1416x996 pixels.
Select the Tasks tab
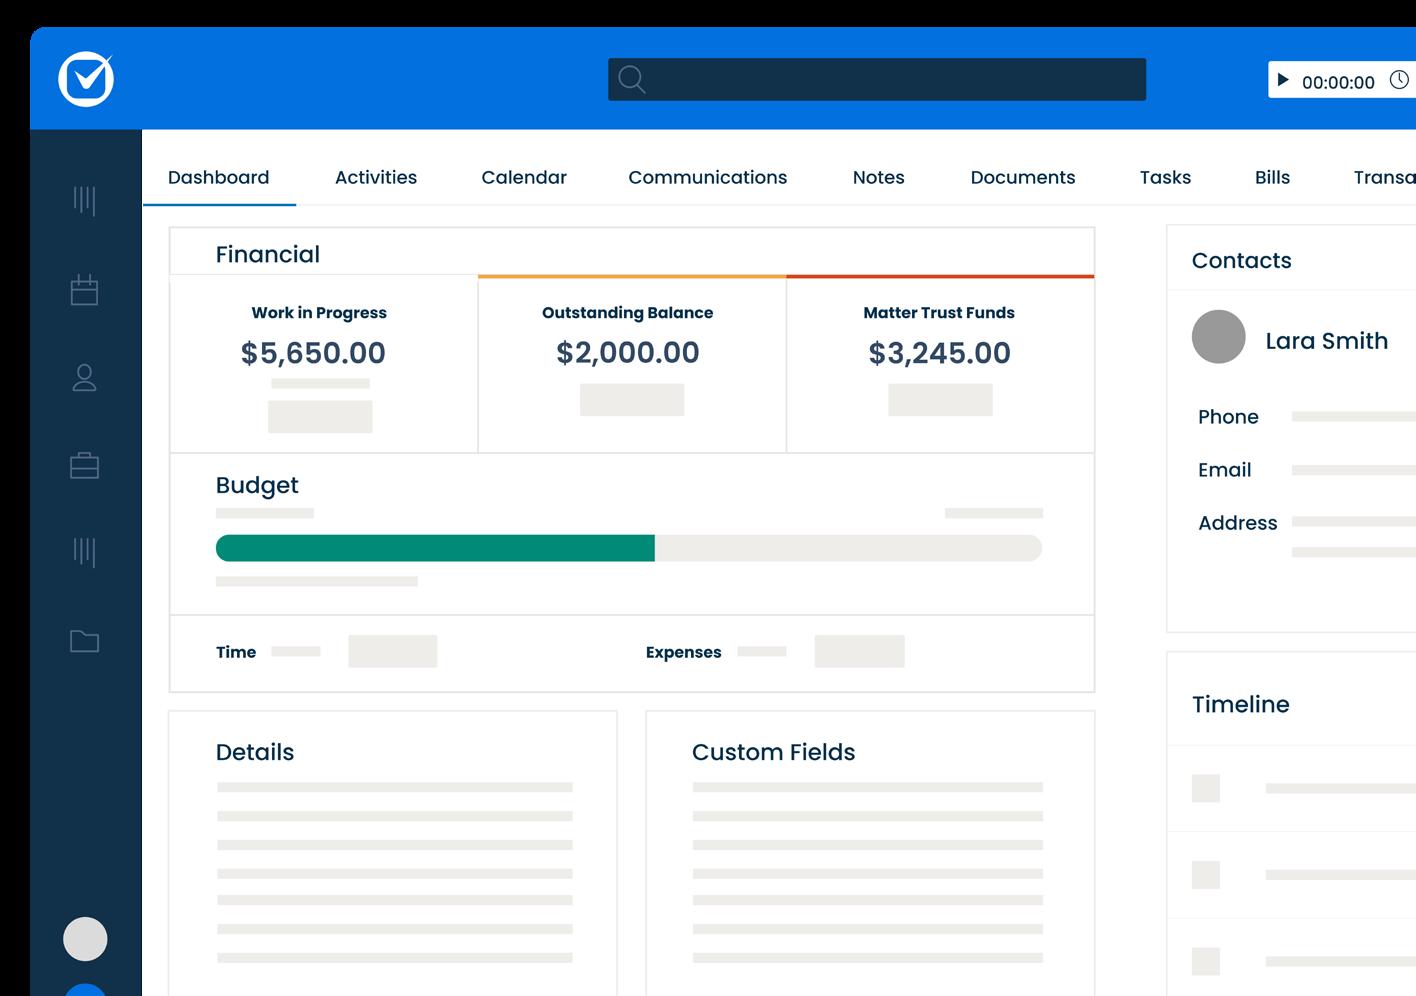click(1165, 177)
